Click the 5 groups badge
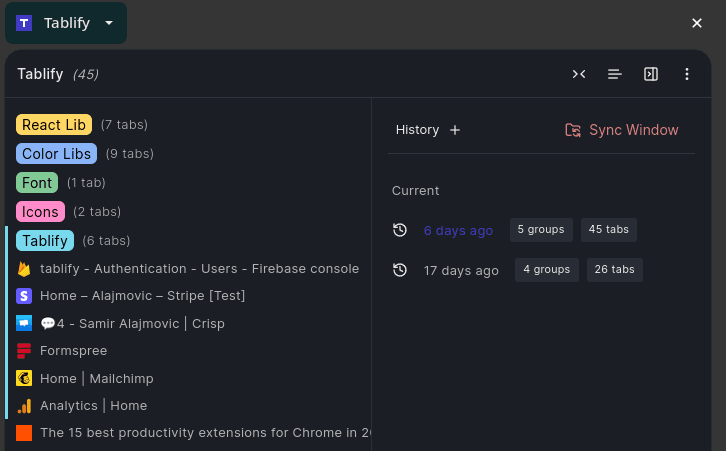The image size is (726, 451). click(x=541, y=230)
